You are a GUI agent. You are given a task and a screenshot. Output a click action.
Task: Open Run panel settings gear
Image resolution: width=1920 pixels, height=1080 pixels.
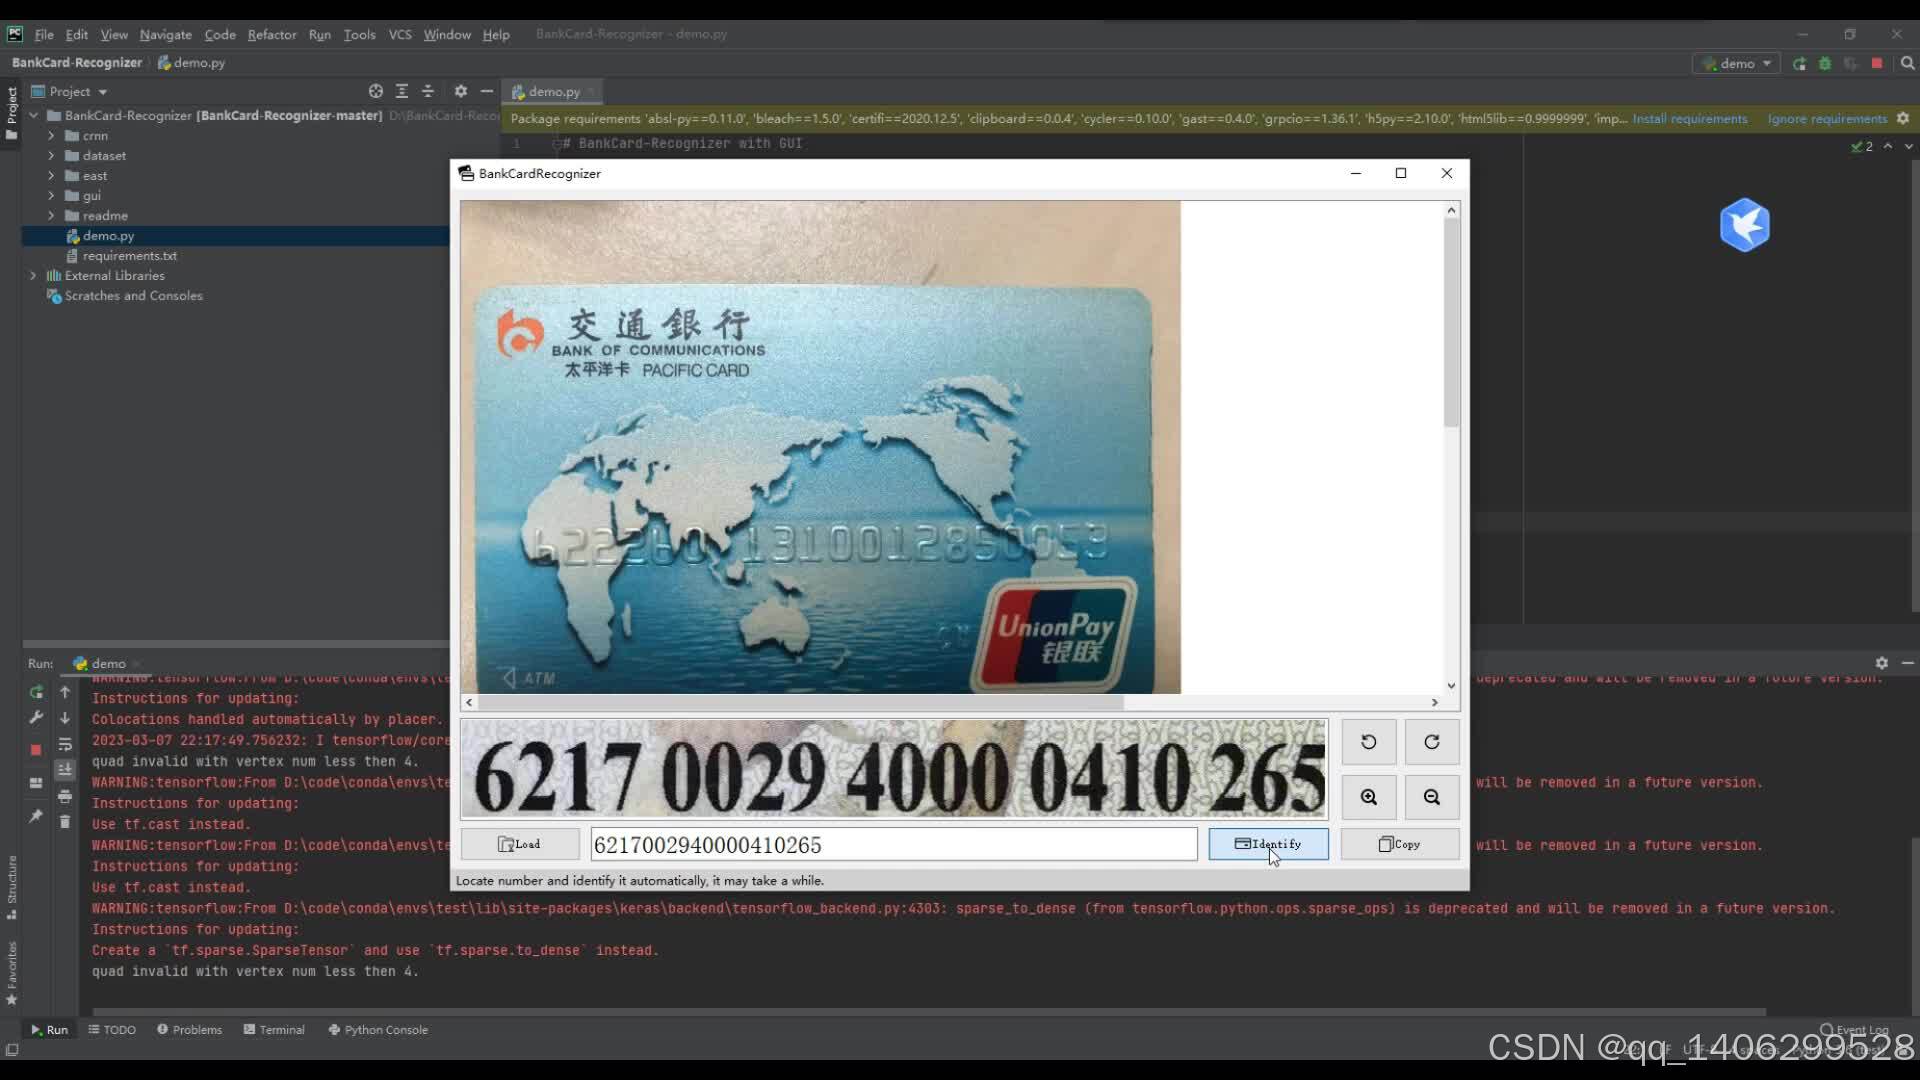[x=1882, y=663]
